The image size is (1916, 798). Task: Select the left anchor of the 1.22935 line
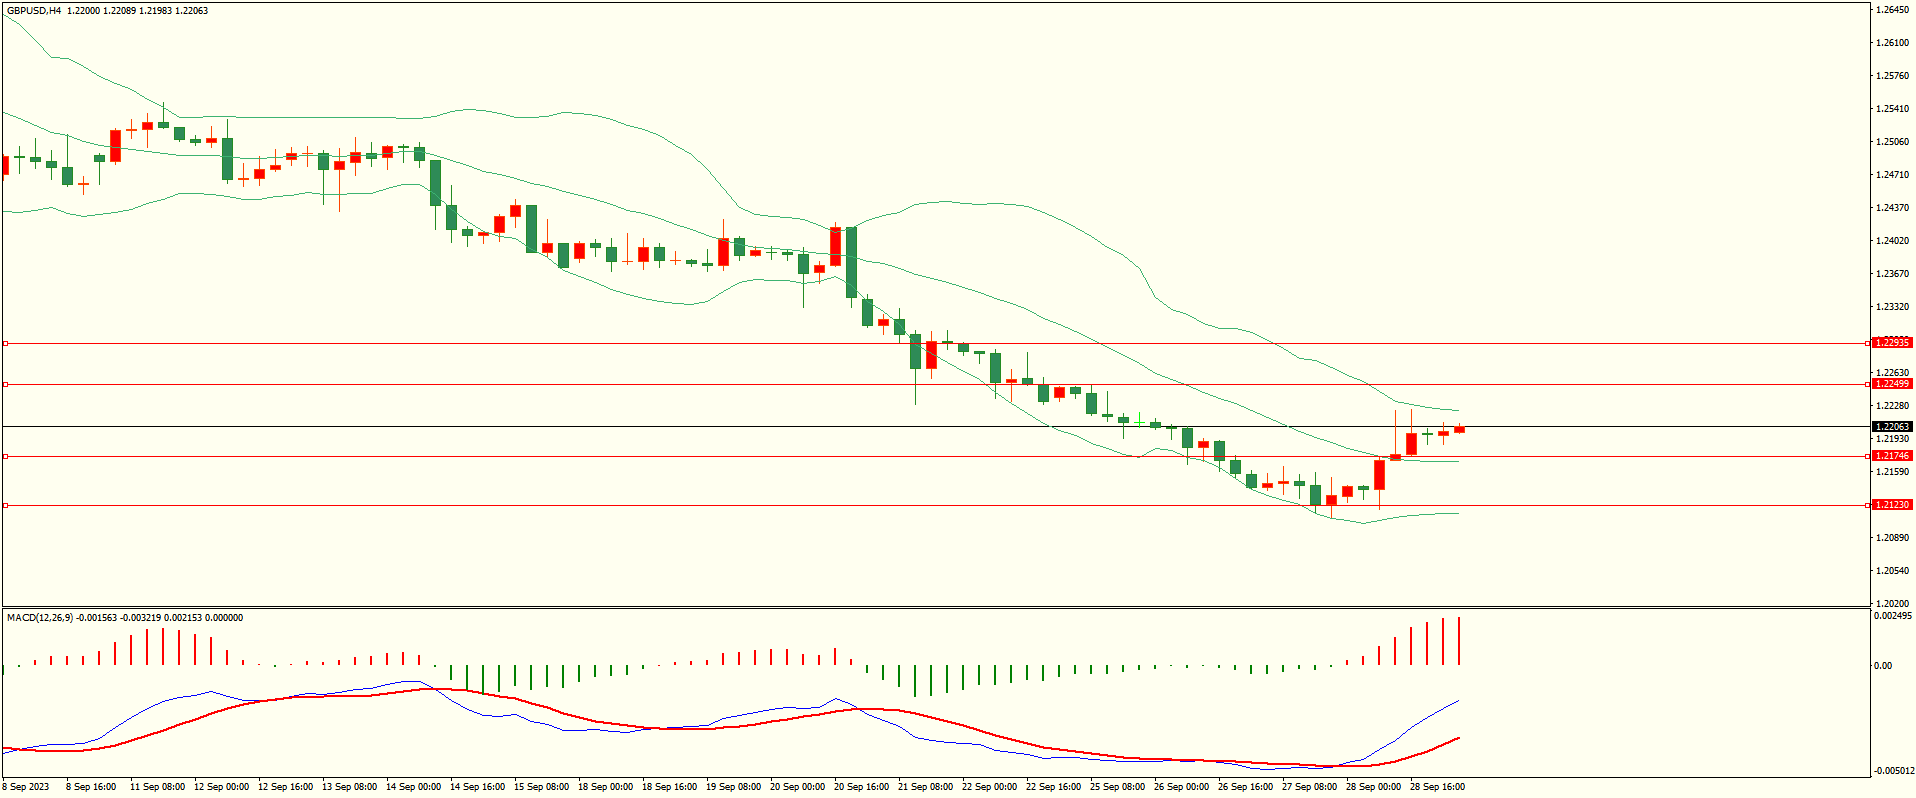pos(5,343)
